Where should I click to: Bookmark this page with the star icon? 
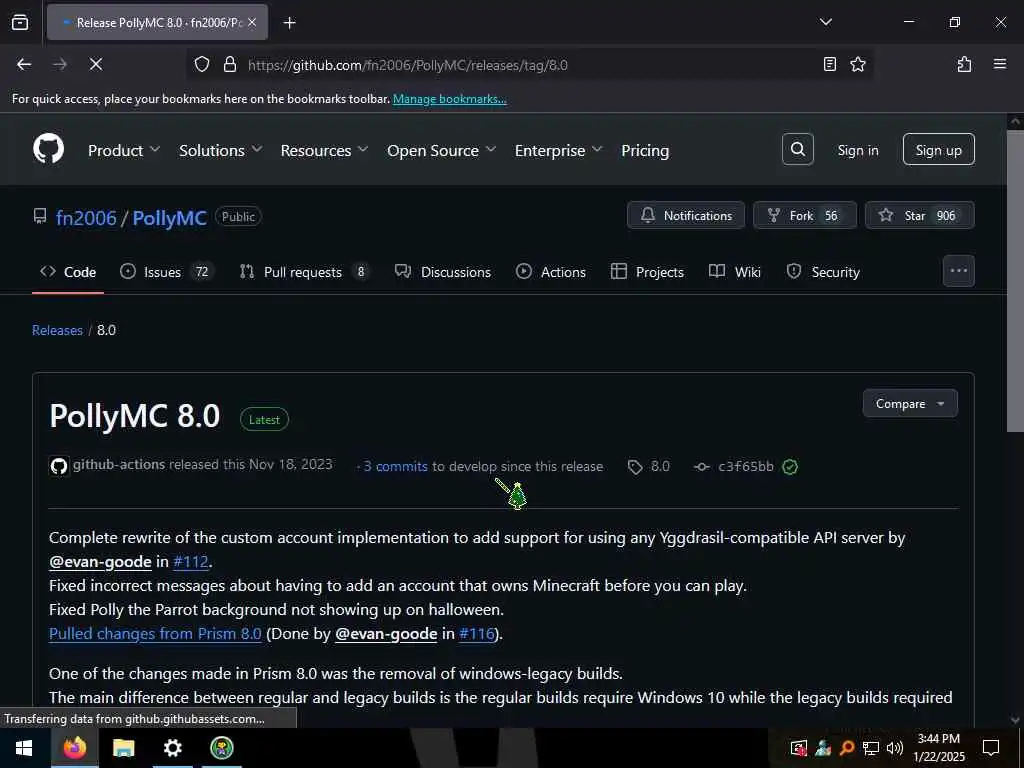pos(857,64)
